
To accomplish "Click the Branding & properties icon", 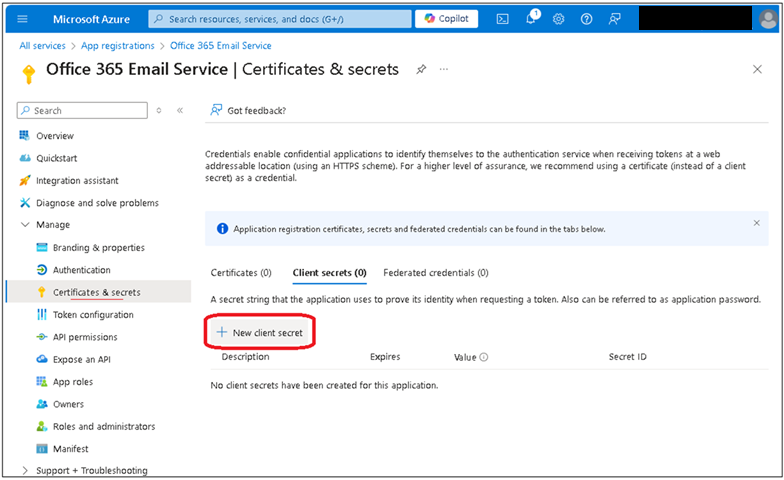I will (42, 248).
